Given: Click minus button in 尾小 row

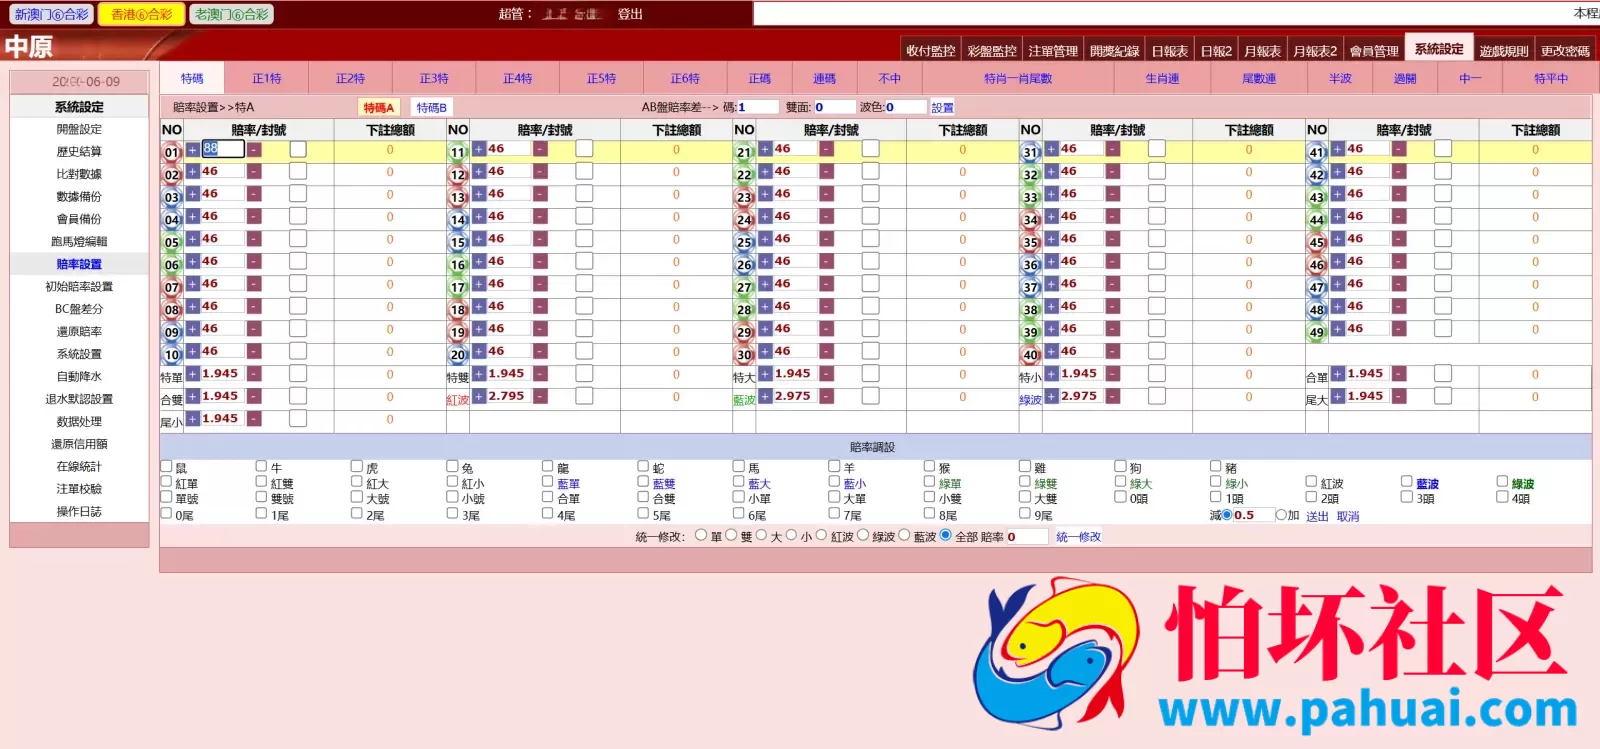Looking at the screenshot, I should [254, 419].
